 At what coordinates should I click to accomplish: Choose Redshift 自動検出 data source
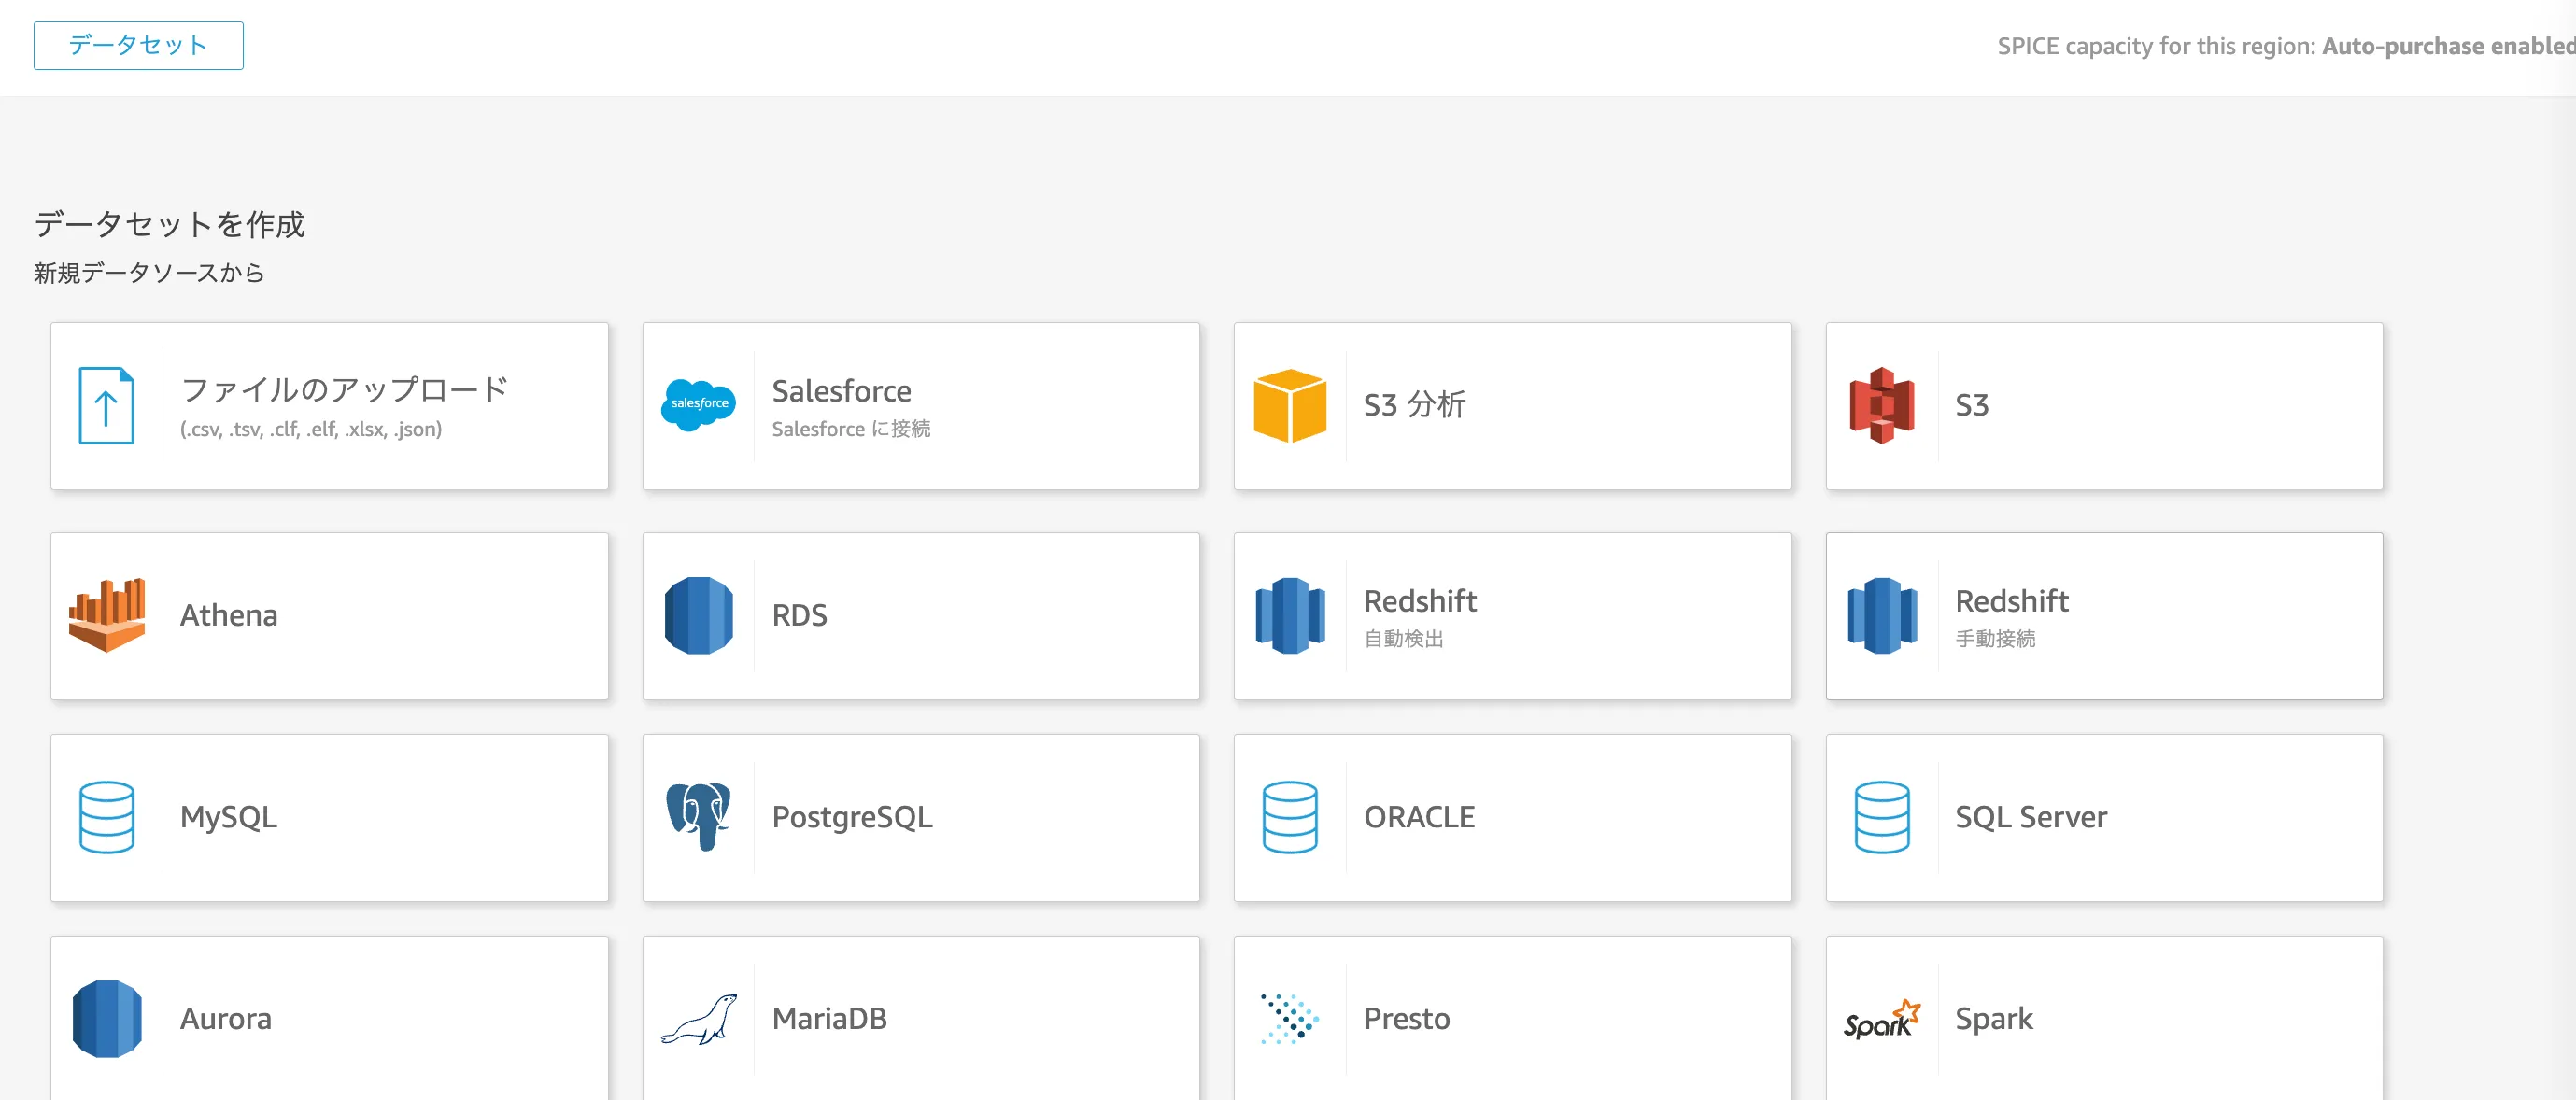(x=1512, y=616)
